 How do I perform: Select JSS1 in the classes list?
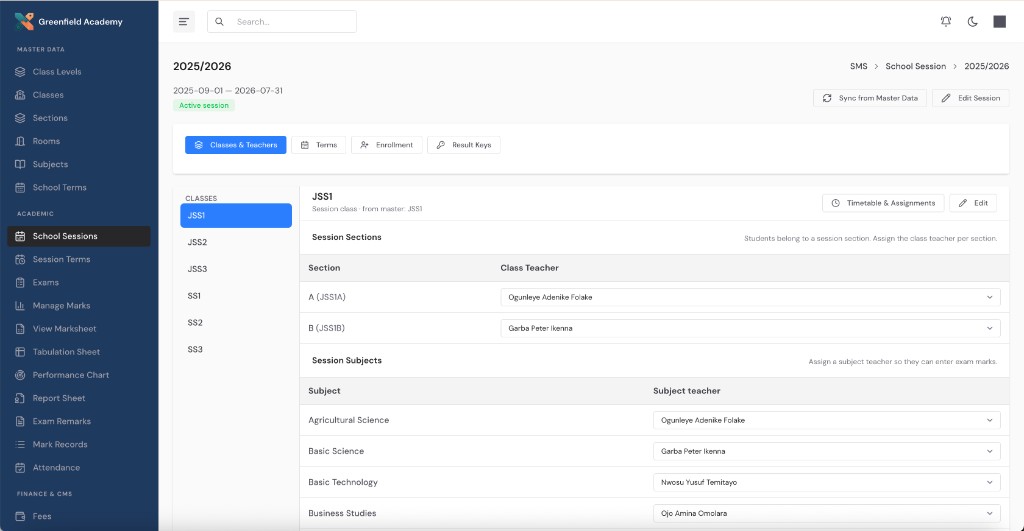pos(236,216)
